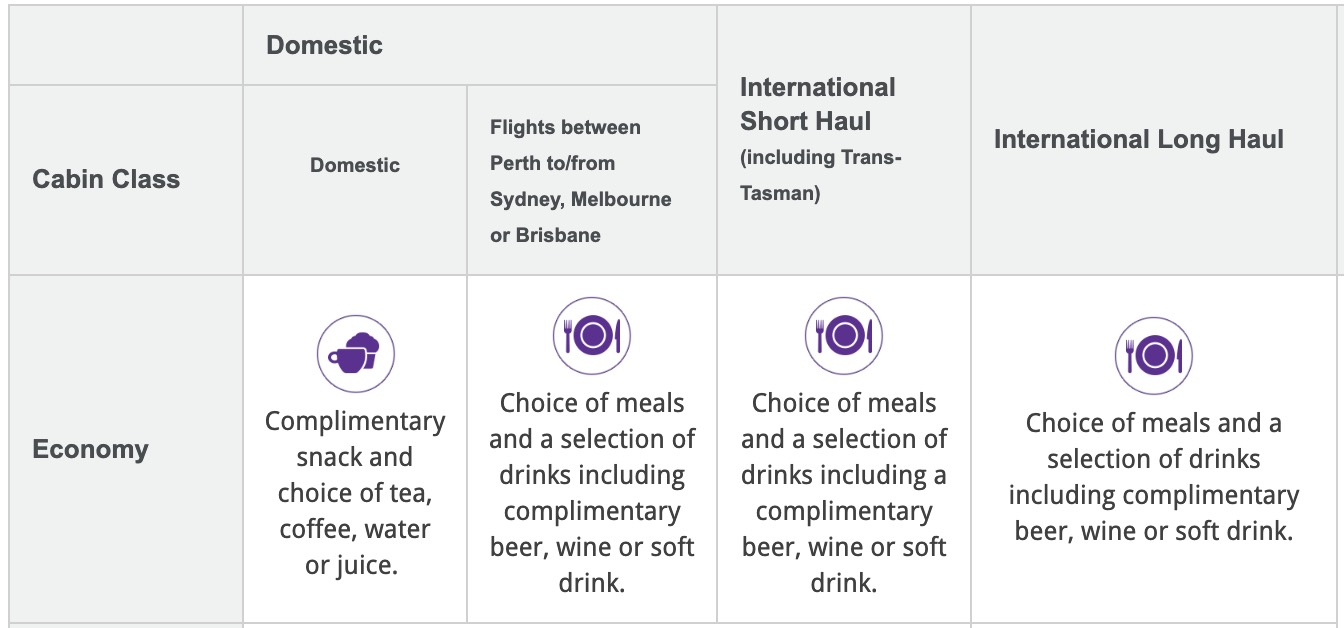Viewport: 1344px width, 628px height.
Task: Click the including Trans-Tasman subtitle
Action: point(821,175)
